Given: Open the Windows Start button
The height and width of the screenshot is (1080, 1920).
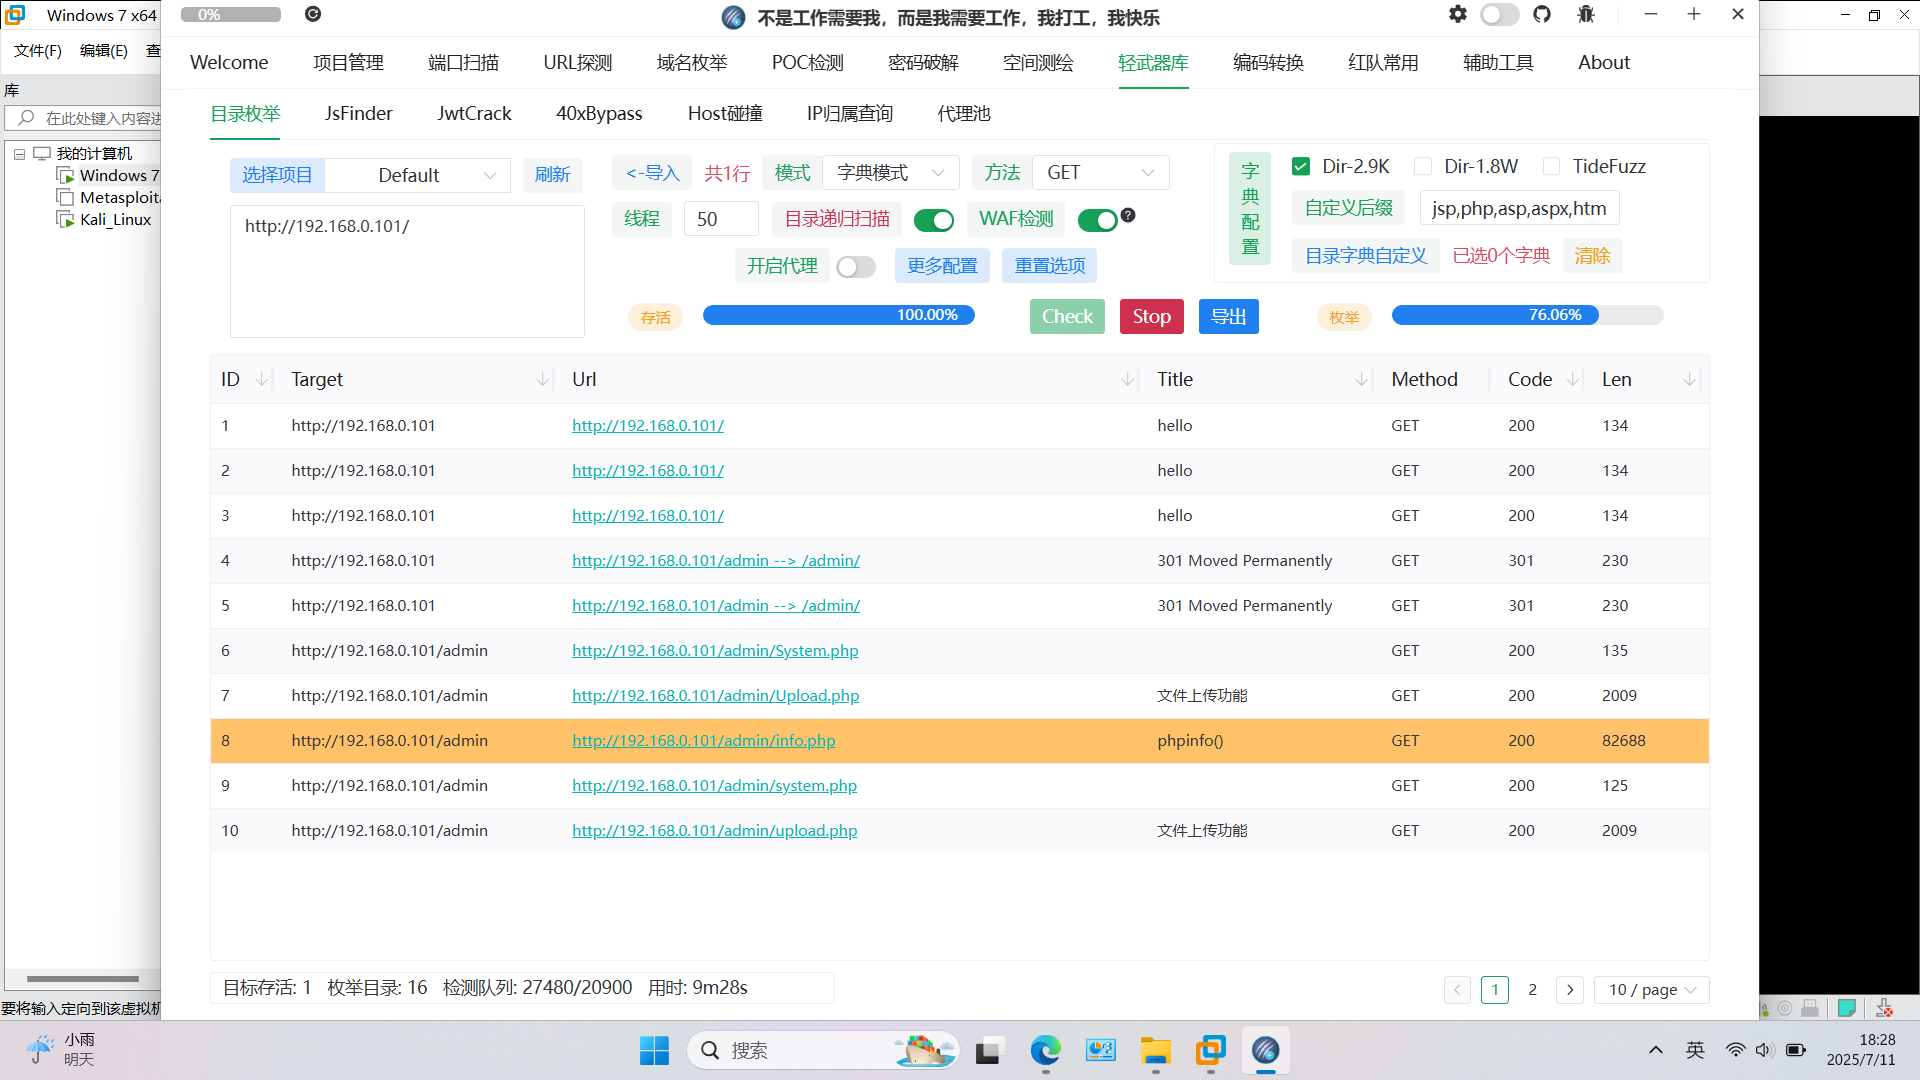Looking at the screenshot, I should click(x=655, y=1050).
